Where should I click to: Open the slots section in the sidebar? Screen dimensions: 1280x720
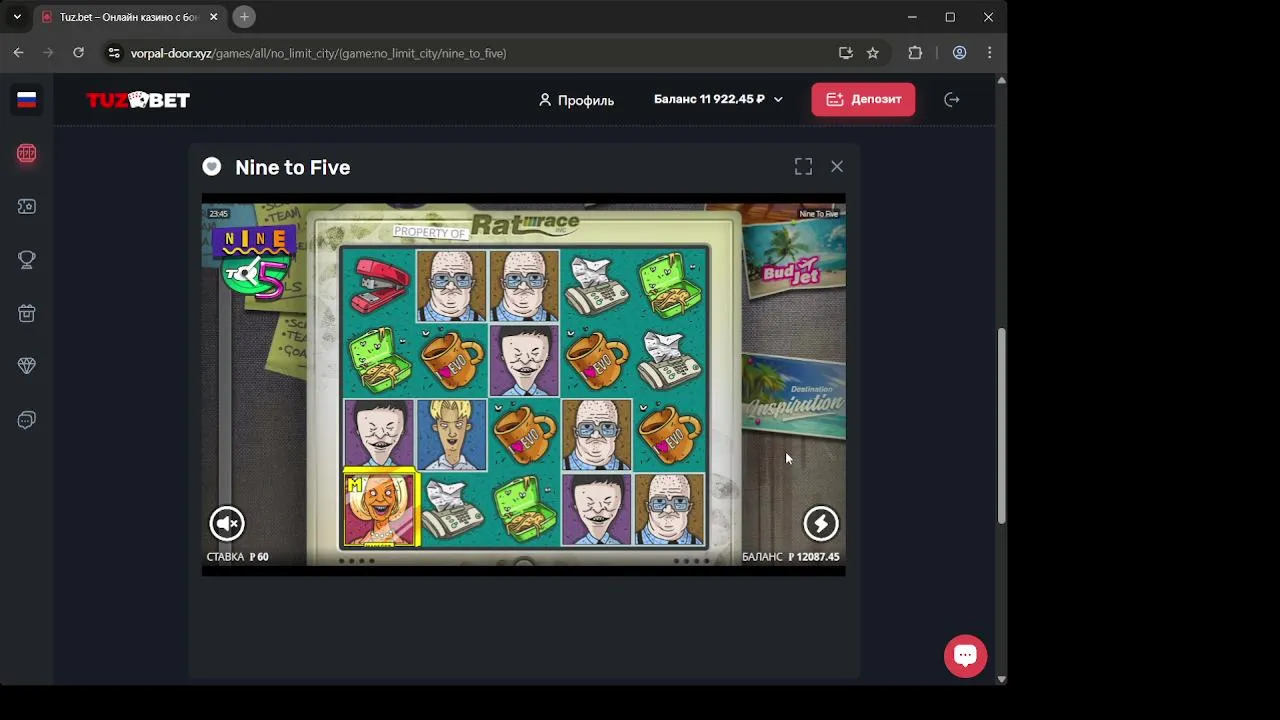point(27,153)
